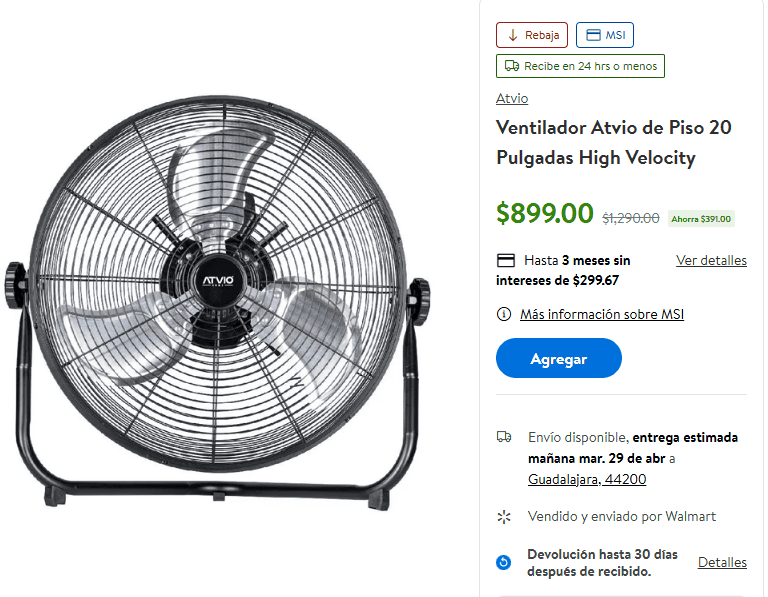Click the credit card icon beside 3 meses
This screenshot has height=597, width=768.
coord(506,260)
